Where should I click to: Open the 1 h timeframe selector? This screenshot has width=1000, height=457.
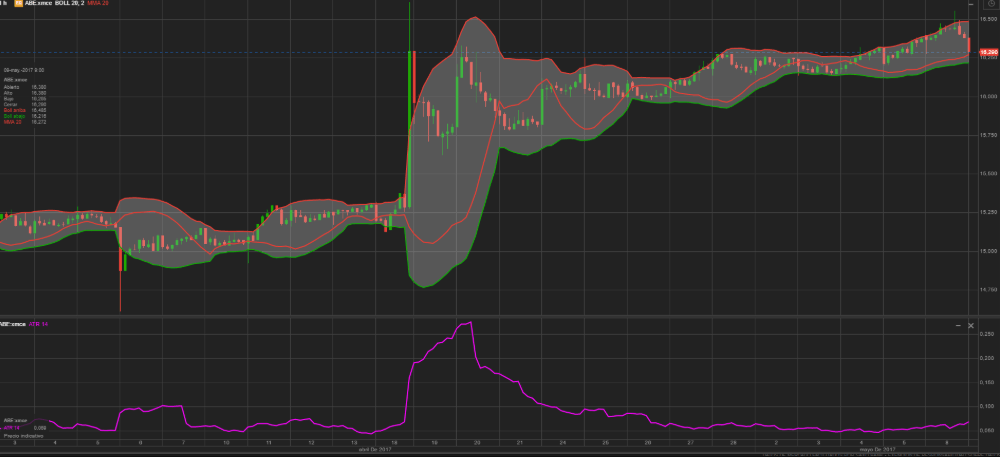click(4, 4)
